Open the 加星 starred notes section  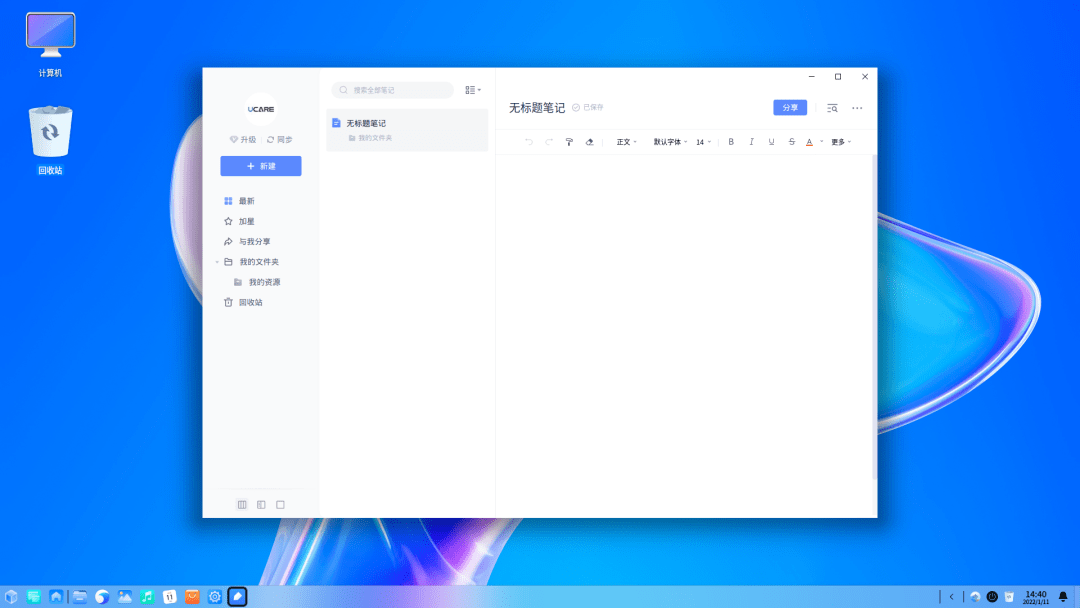(244, 220)
